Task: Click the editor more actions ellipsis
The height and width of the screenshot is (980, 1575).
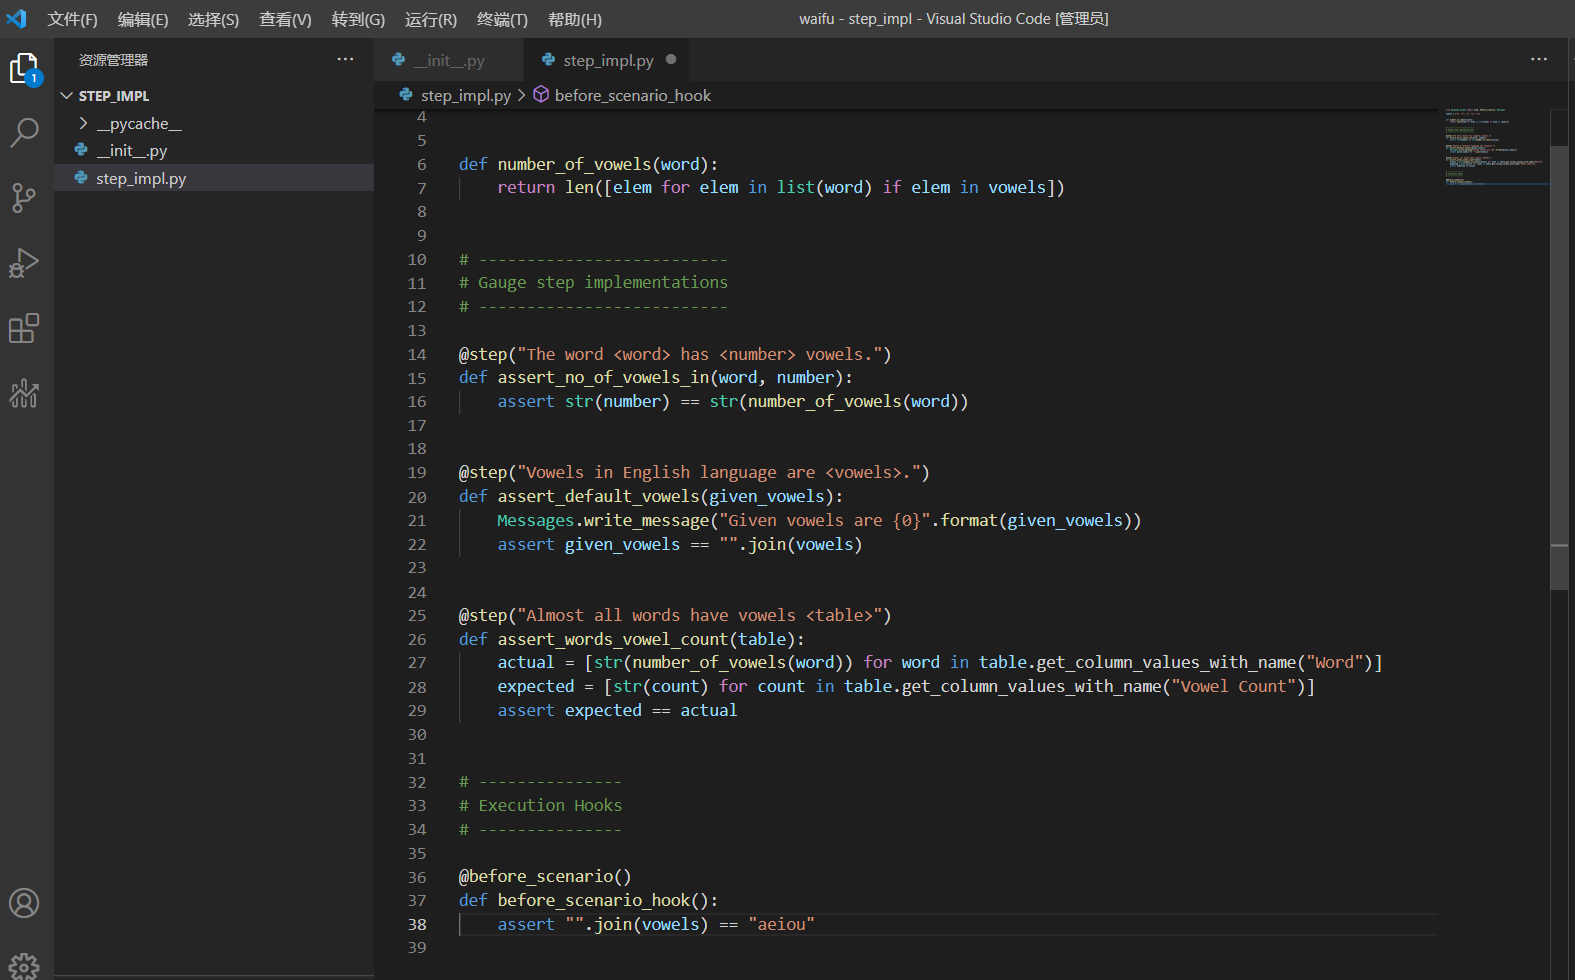Action: pyautogui.click(x=1538, y=60)
